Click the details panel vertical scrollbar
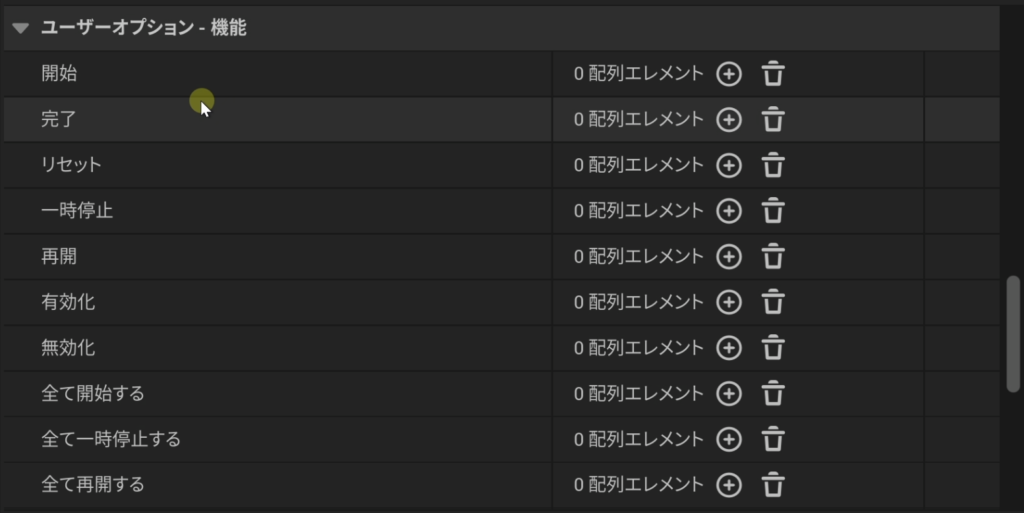Screen dimensions: 1024x513 click(x=1013, y=334)
